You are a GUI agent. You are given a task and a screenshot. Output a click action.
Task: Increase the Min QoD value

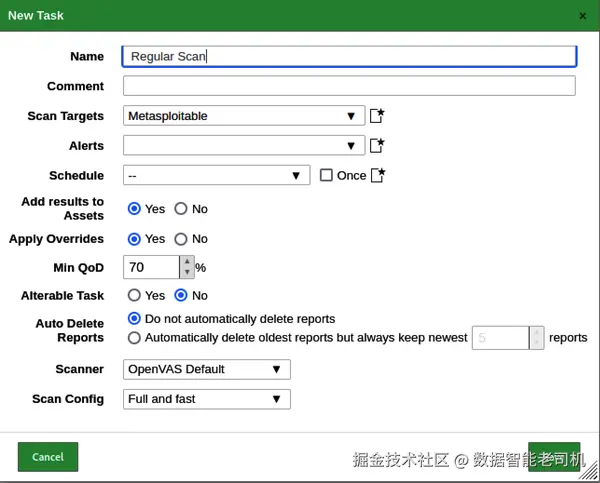click(x=187, y=261)
